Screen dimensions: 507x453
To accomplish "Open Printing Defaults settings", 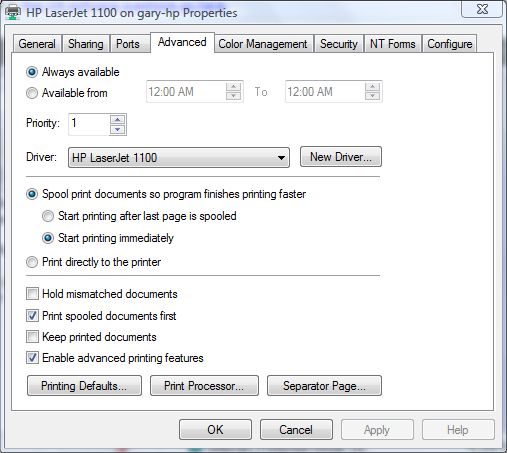I will 84,386.
